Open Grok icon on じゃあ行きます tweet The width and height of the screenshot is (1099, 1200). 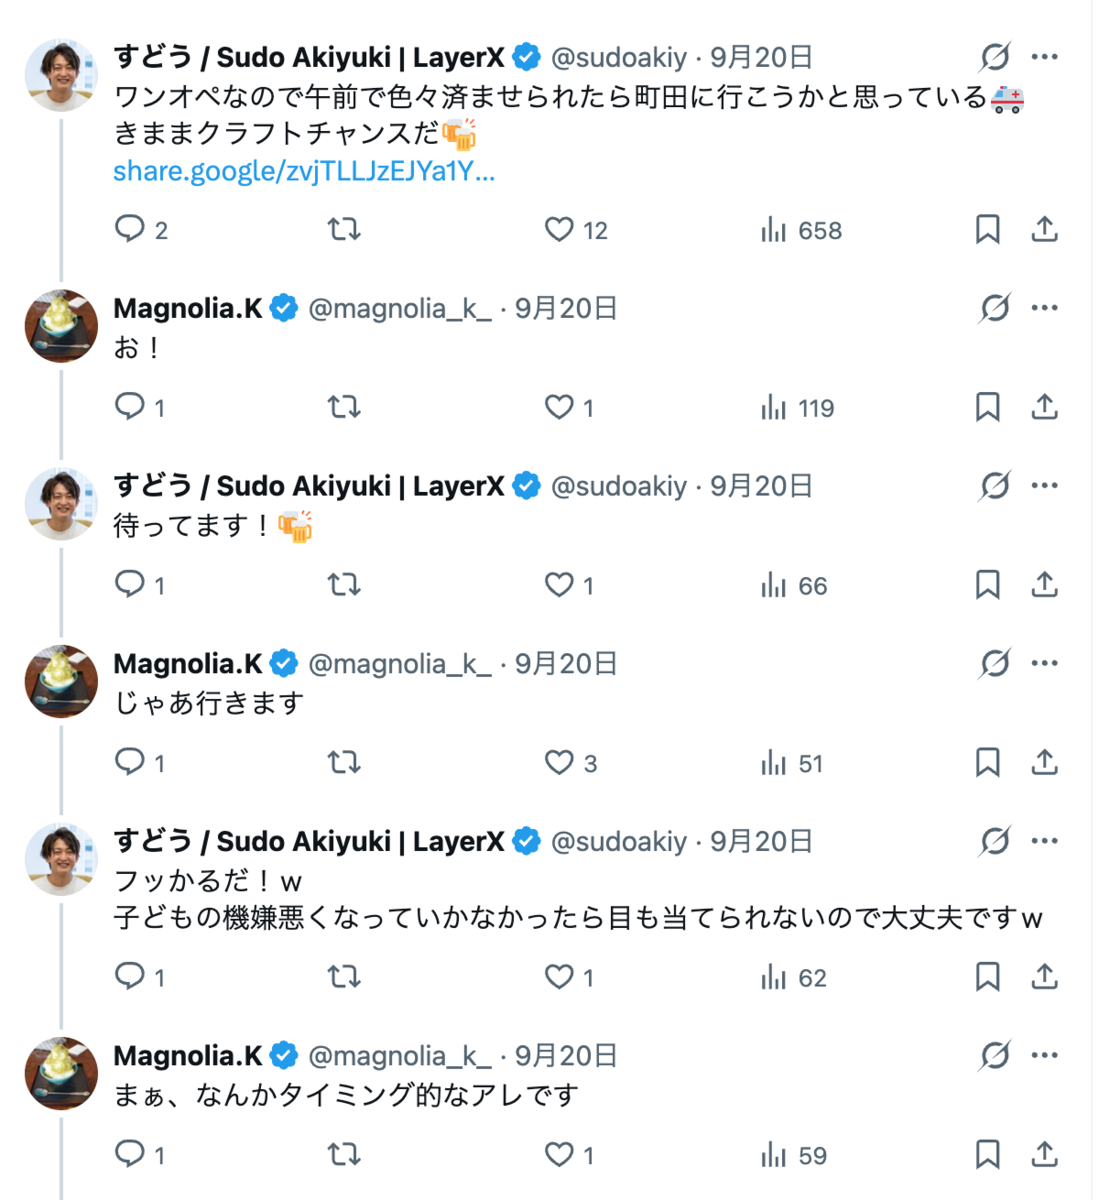[994, 663]
